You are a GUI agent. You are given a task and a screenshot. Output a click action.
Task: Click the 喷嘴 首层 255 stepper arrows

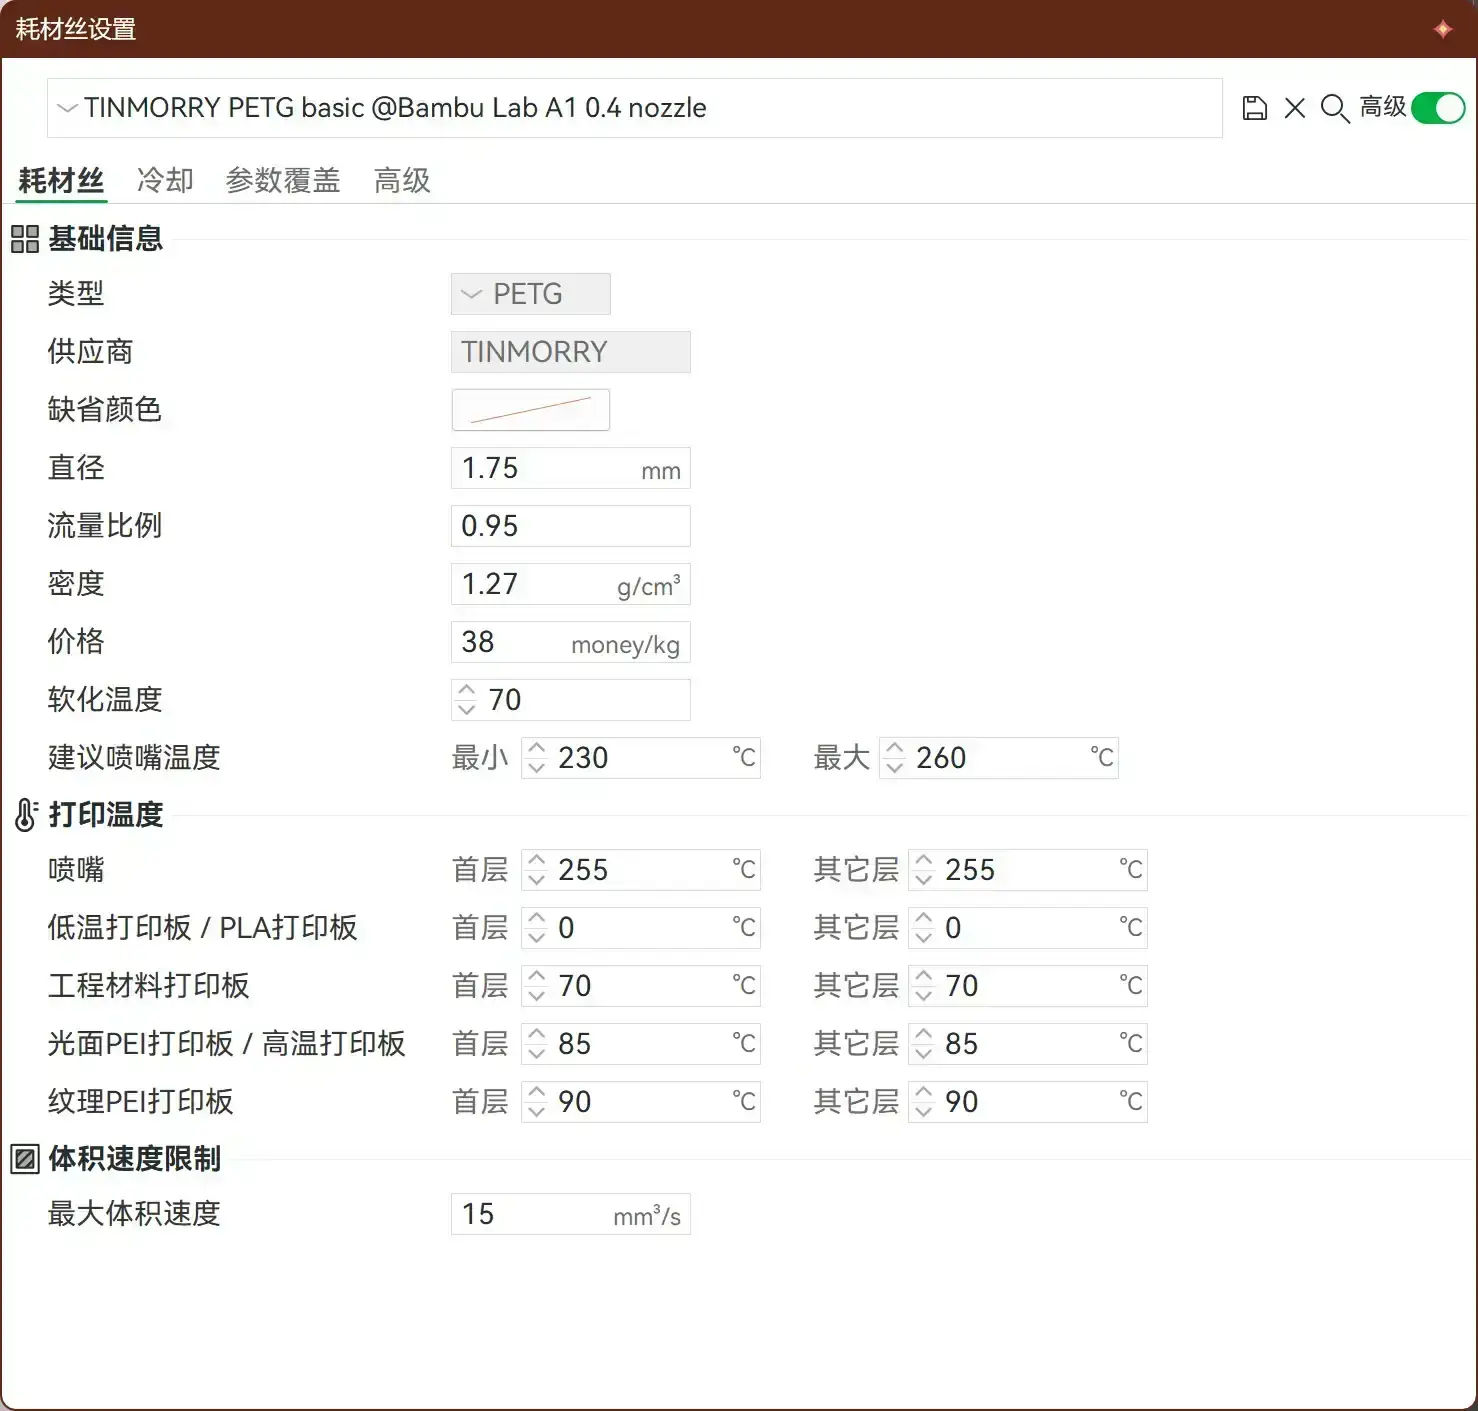(537, 870)
